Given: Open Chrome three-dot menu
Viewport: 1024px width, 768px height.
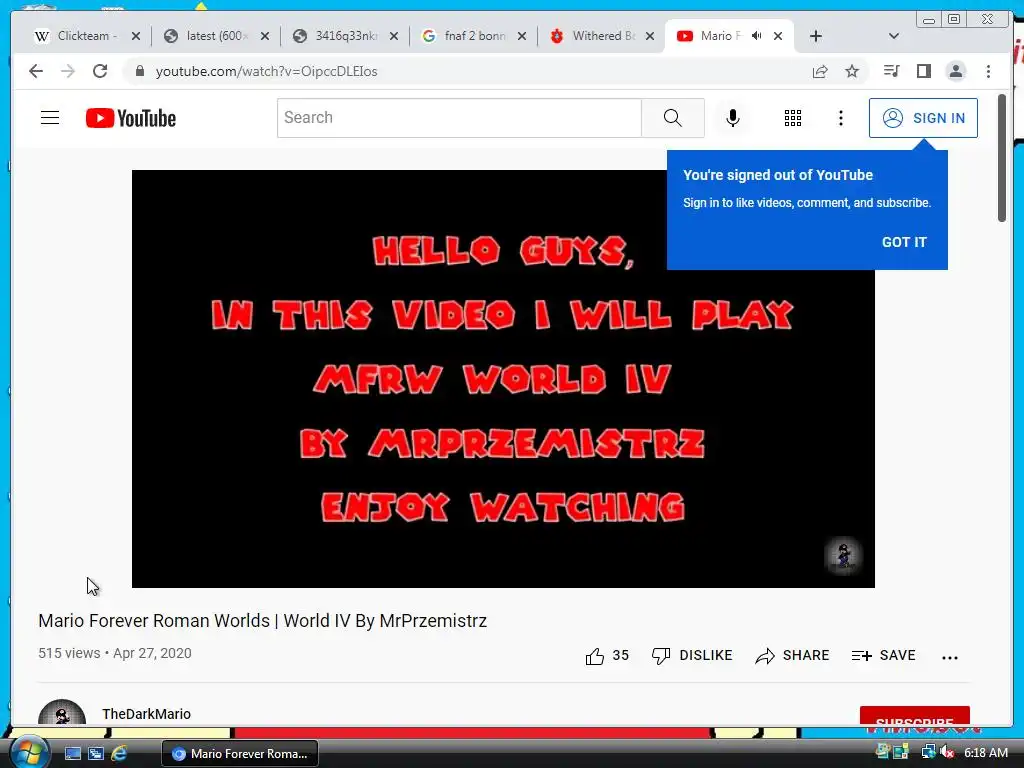Looking at the screenshot, I should [x=988, y=71].
